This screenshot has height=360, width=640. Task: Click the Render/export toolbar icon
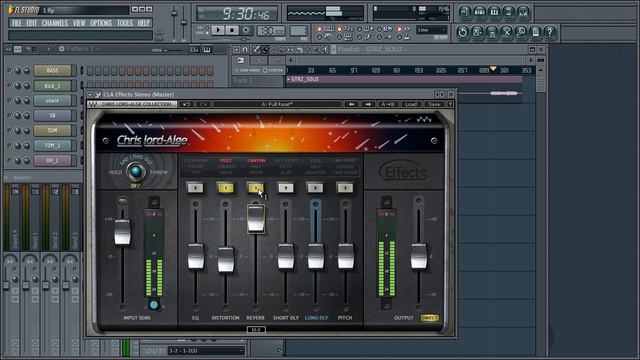pos(492,32)
